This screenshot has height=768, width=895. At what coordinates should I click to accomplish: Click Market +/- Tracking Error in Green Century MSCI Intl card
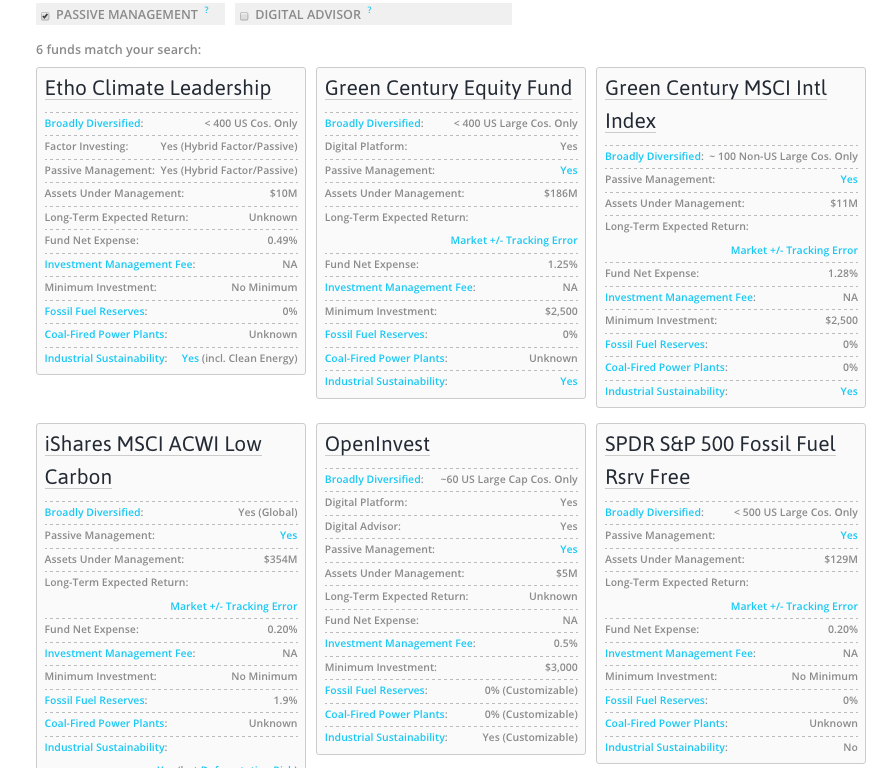coord(794,250)
